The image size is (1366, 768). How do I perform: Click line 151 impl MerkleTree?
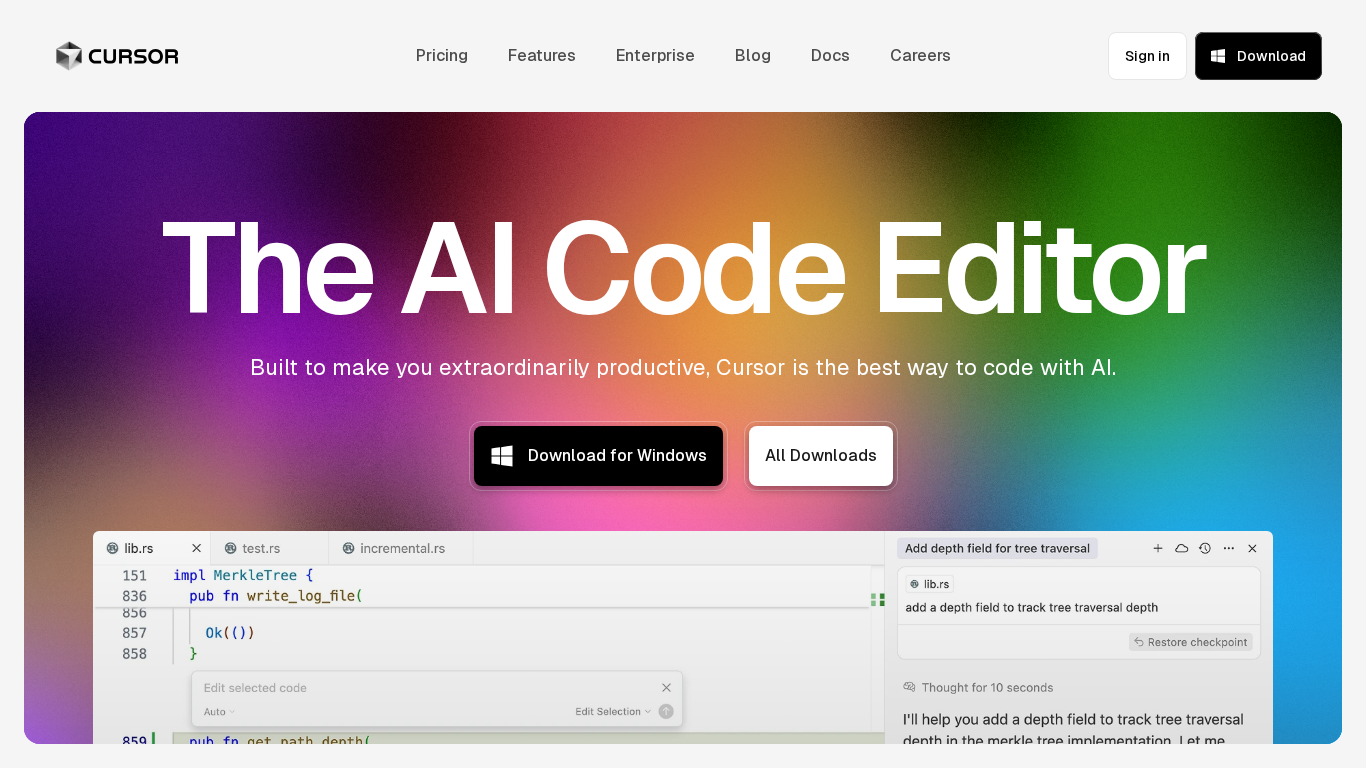243,576
